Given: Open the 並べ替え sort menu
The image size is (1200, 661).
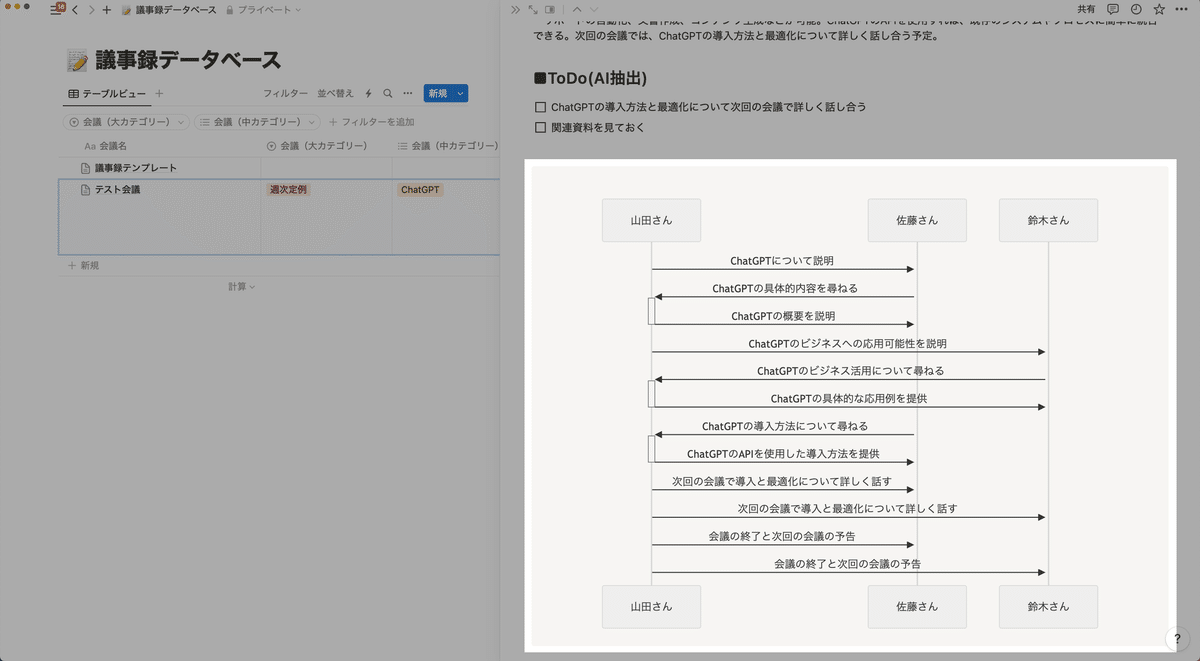Looking at the screenshot, I should [335, 93].
